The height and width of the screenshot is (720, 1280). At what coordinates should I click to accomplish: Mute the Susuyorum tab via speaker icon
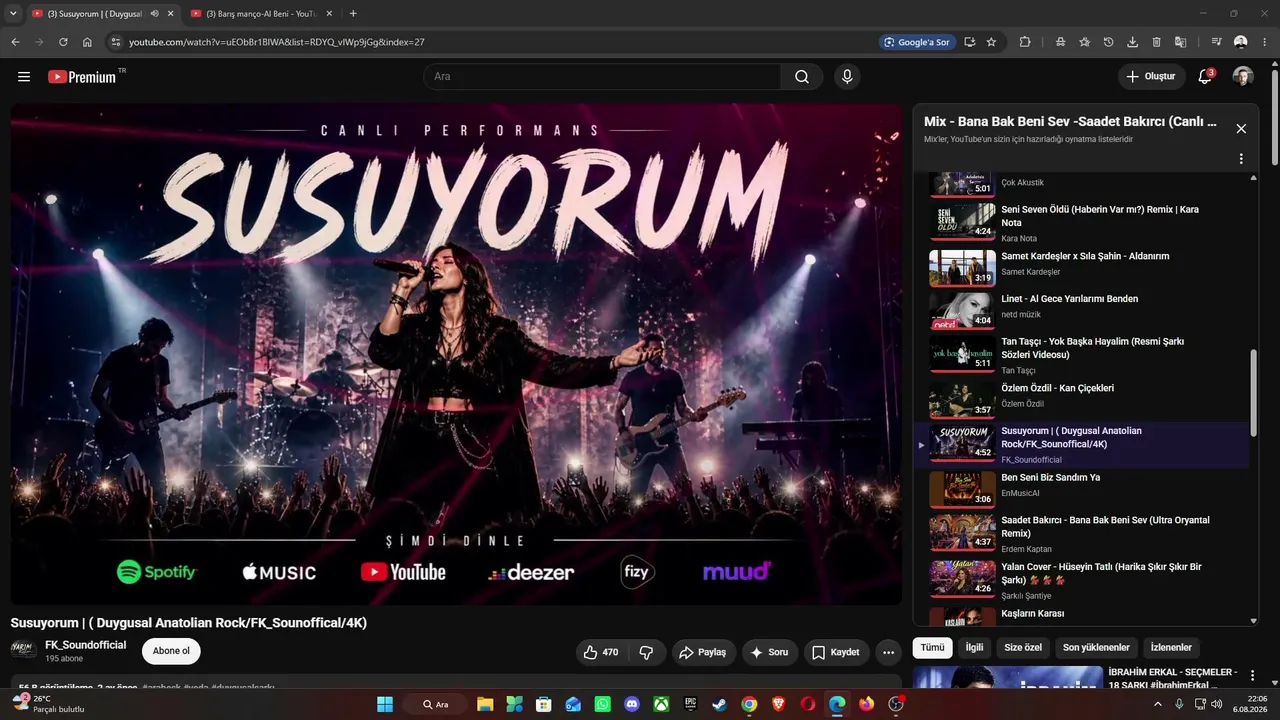[x=154, y=14]
